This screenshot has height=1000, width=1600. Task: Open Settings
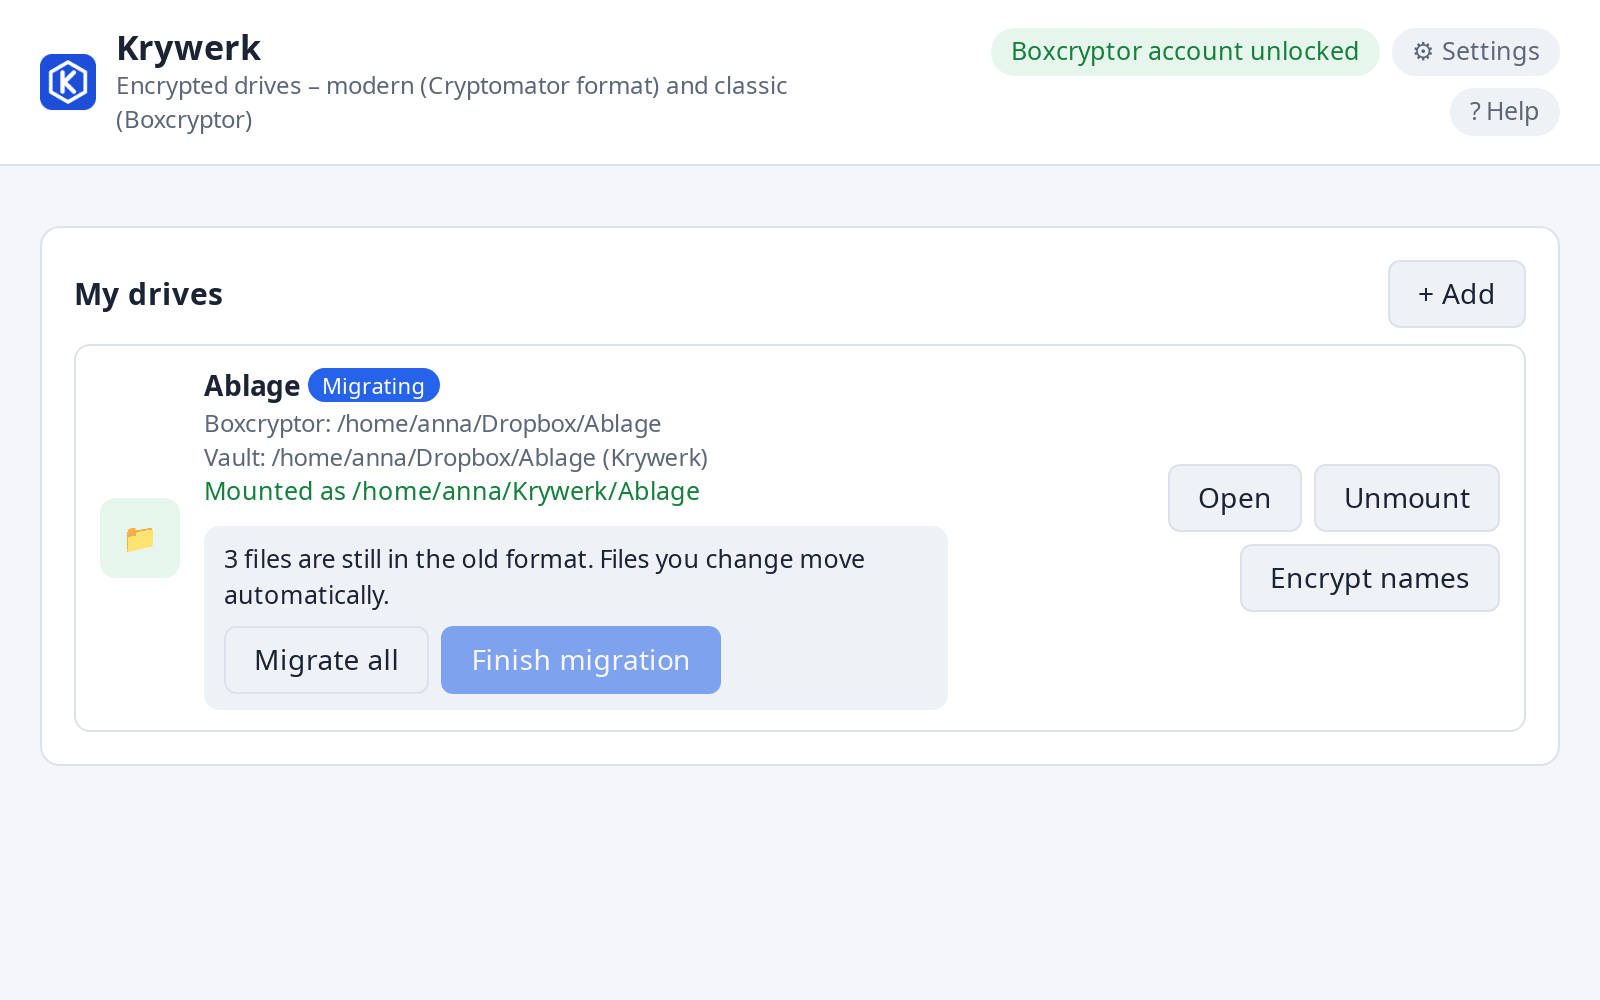1476,52
